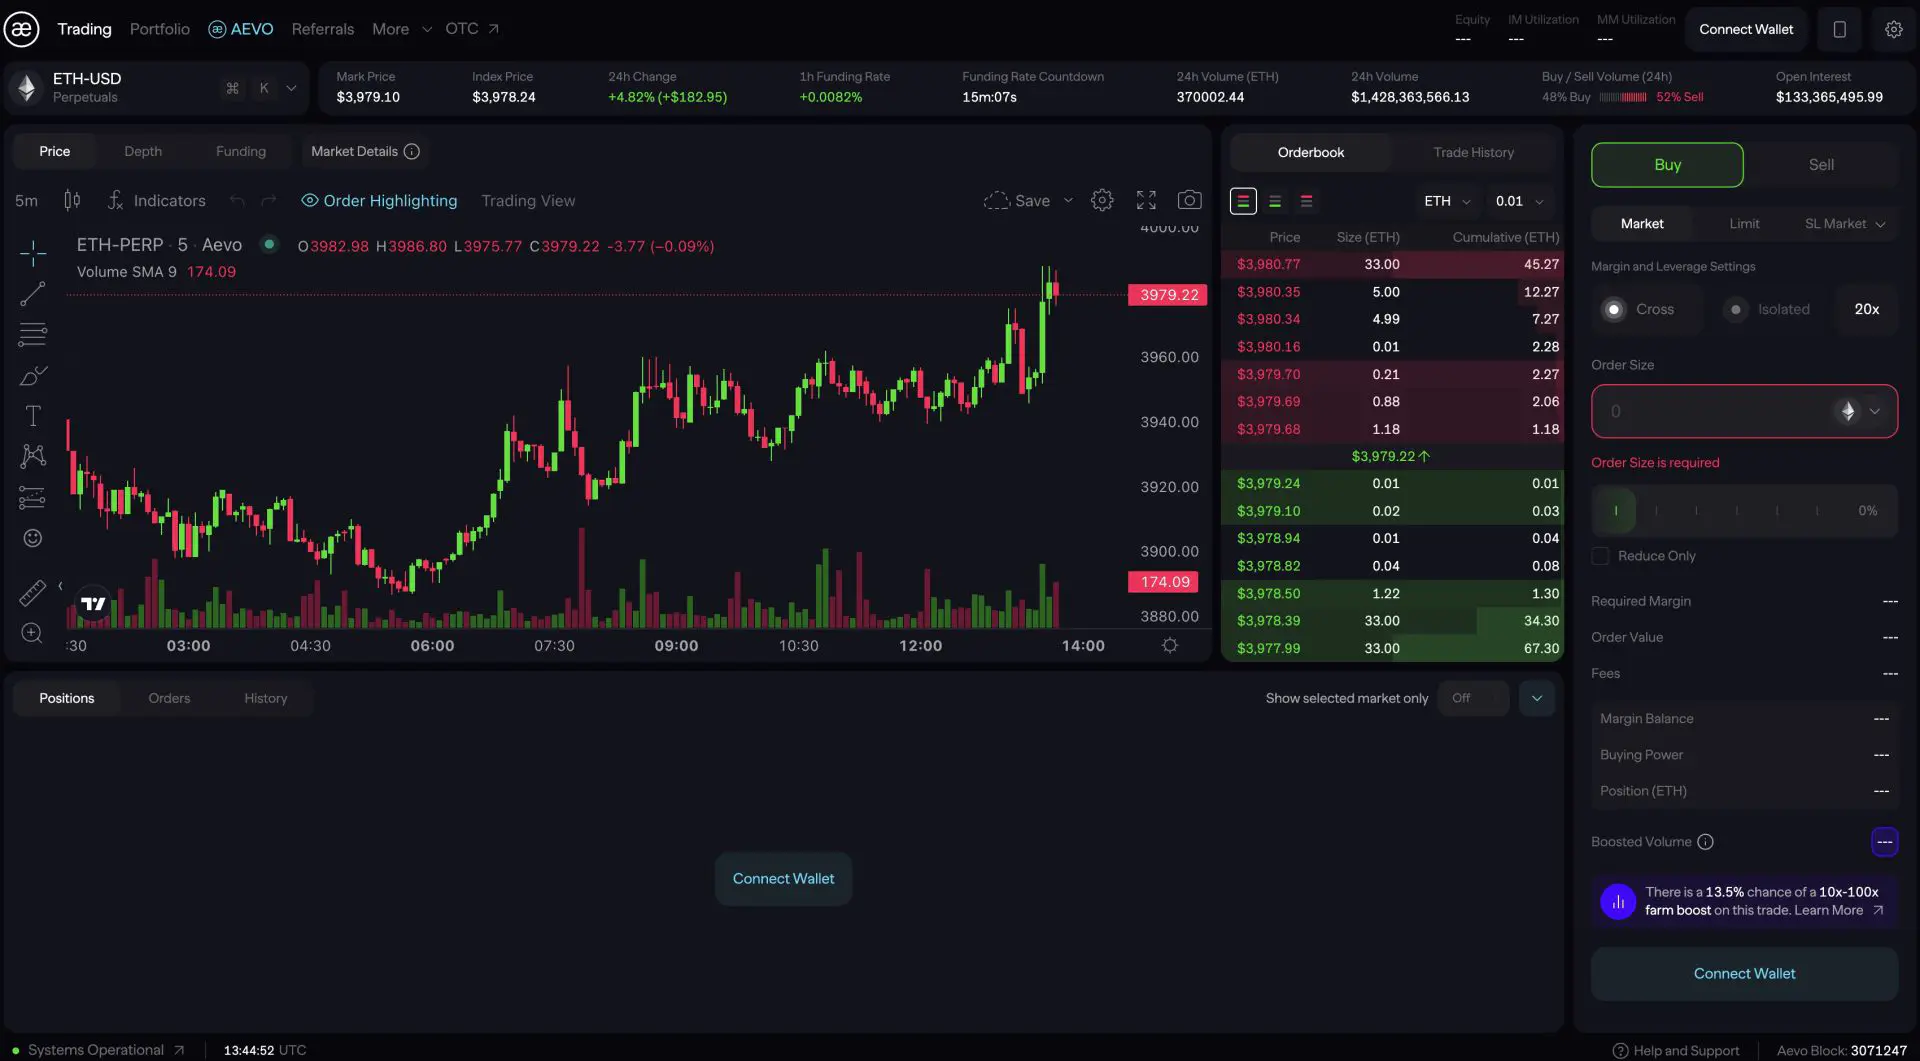Select the Buy side toggle
Image resolution: width=1920 pixels, height=1061 pixels.
point(1667,165)
